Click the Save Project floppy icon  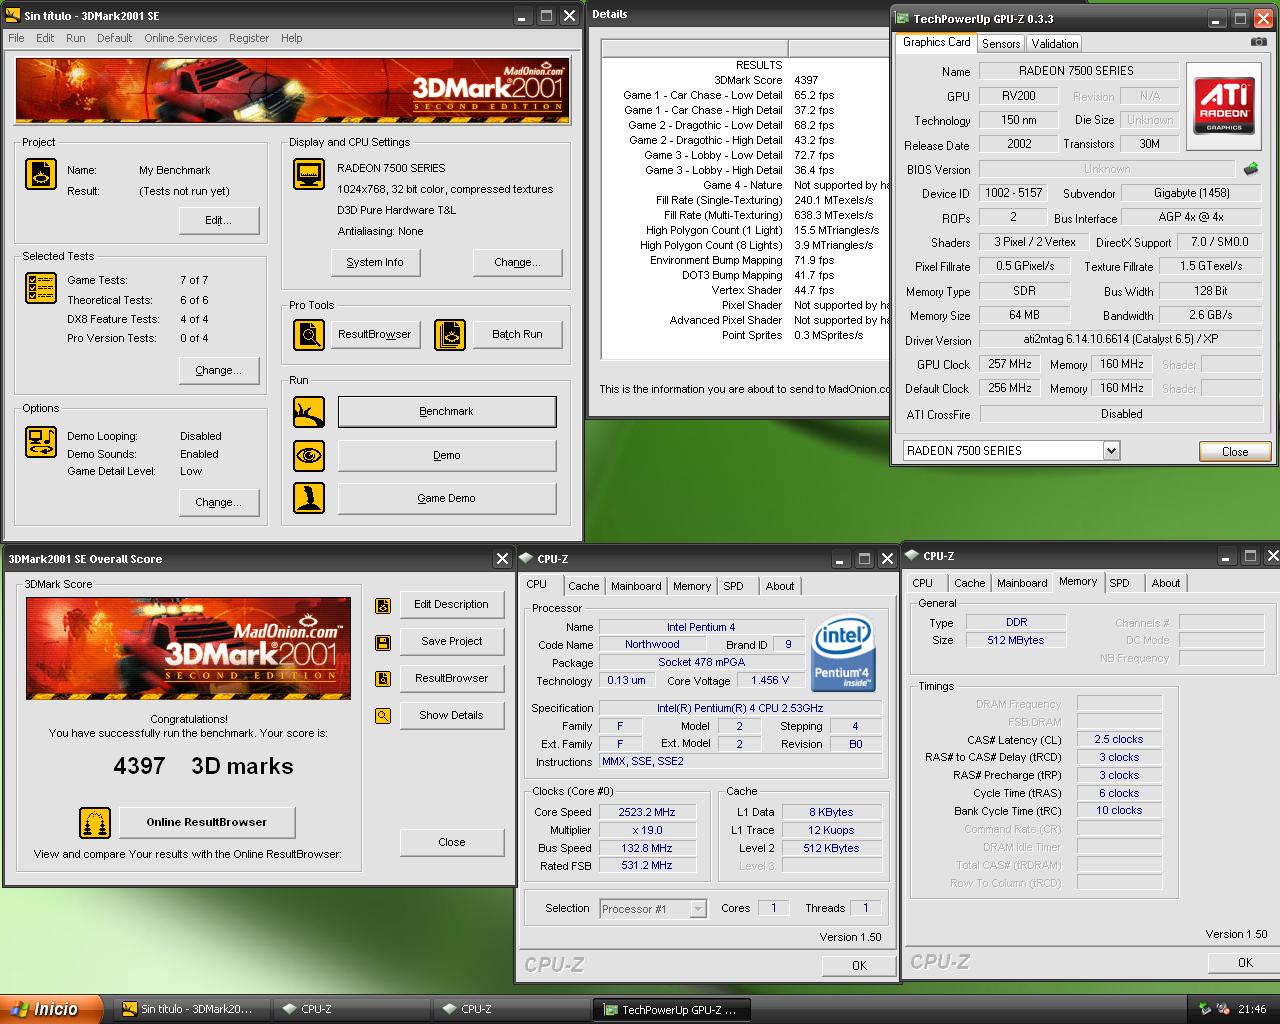(x=382, y=642)
